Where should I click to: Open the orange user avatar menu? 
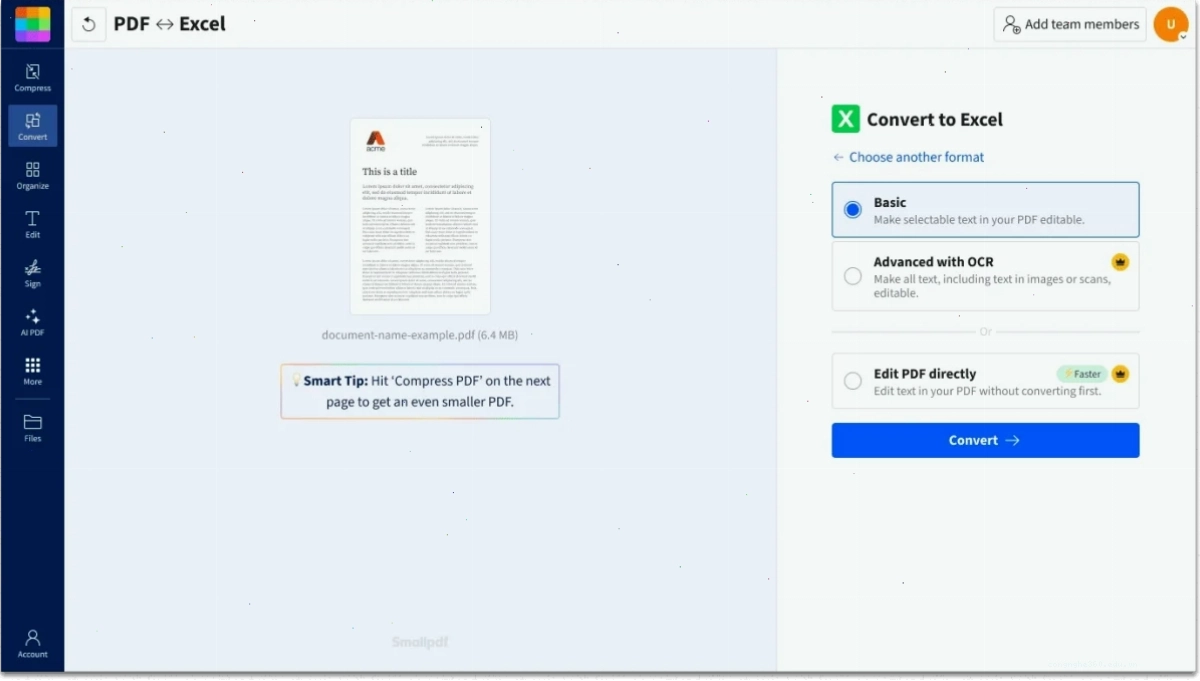(x=1171, y=24)
